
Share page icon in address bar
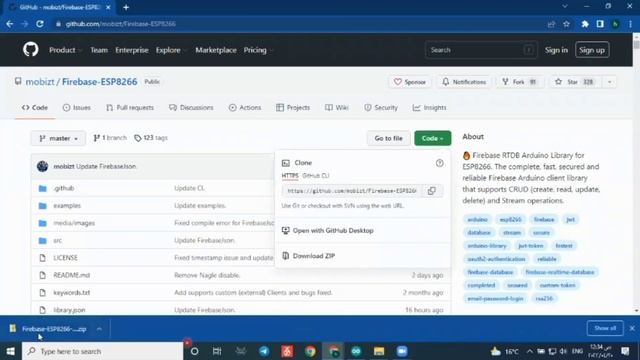point(551,24)
